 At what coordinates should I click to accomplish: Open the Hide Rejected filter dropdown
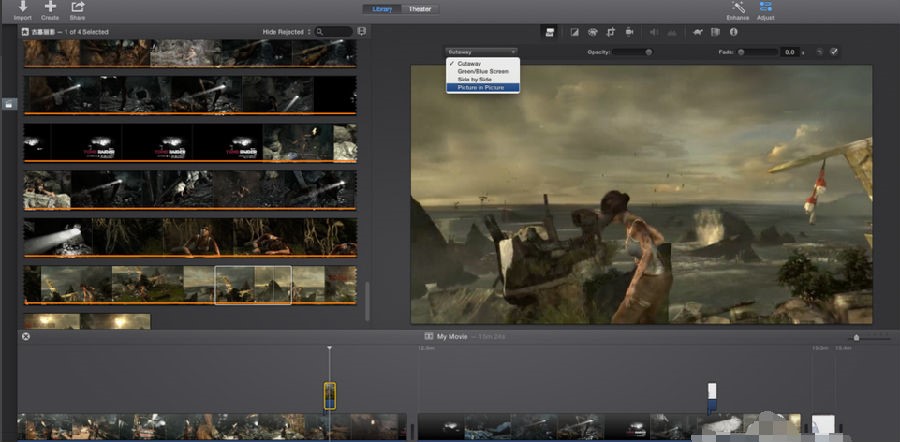[286, 32]
